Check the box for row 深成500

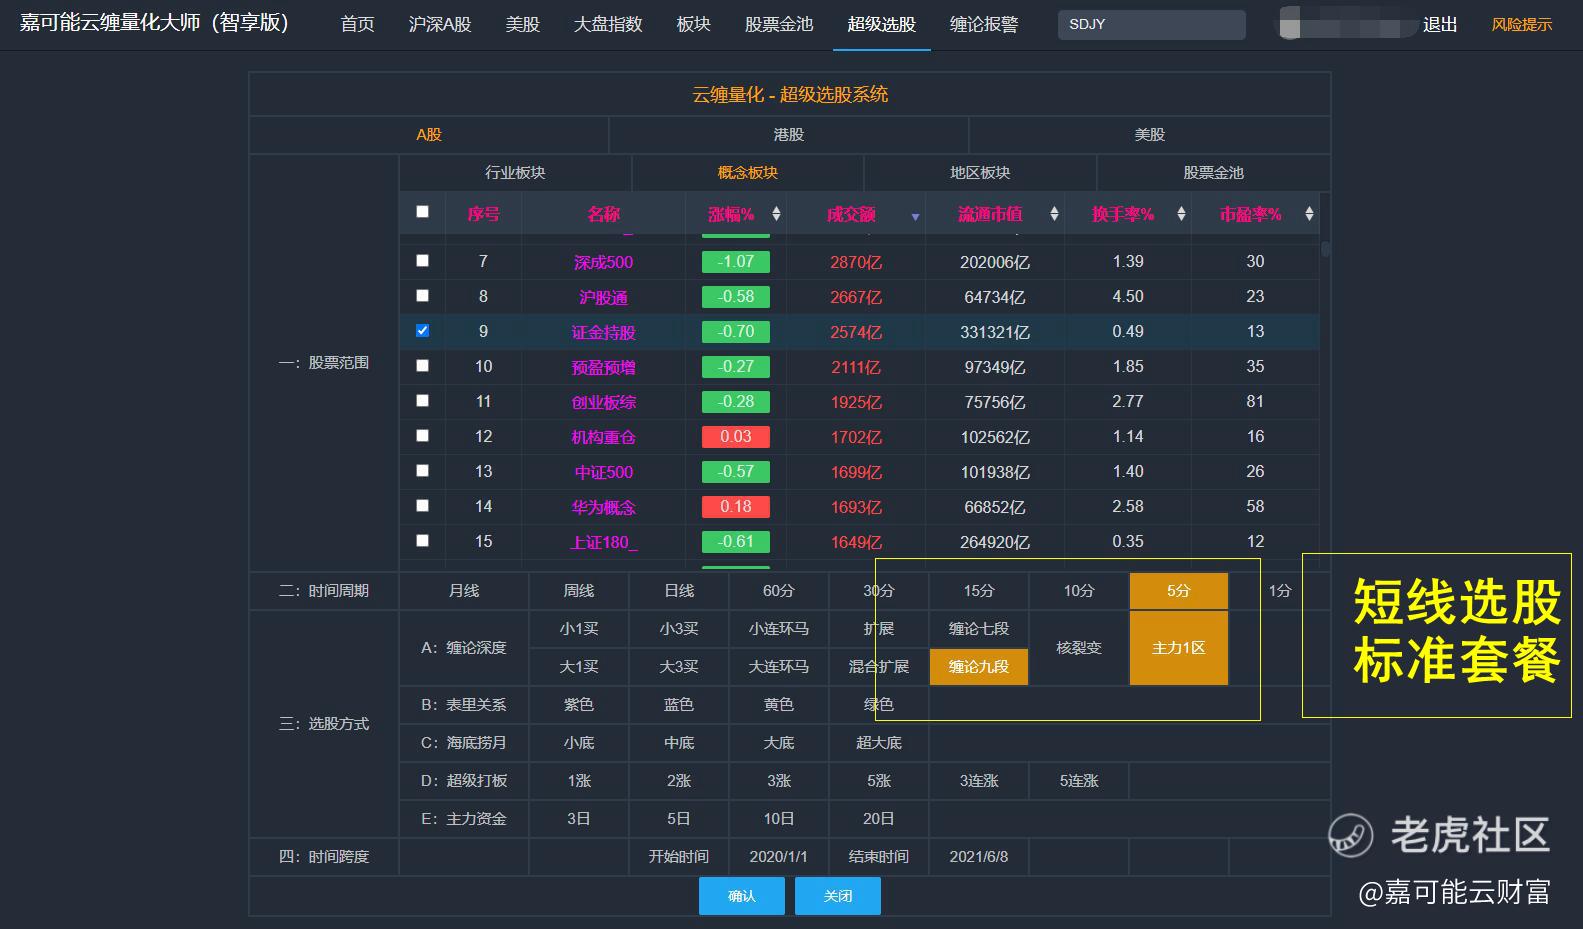[422, 261]
